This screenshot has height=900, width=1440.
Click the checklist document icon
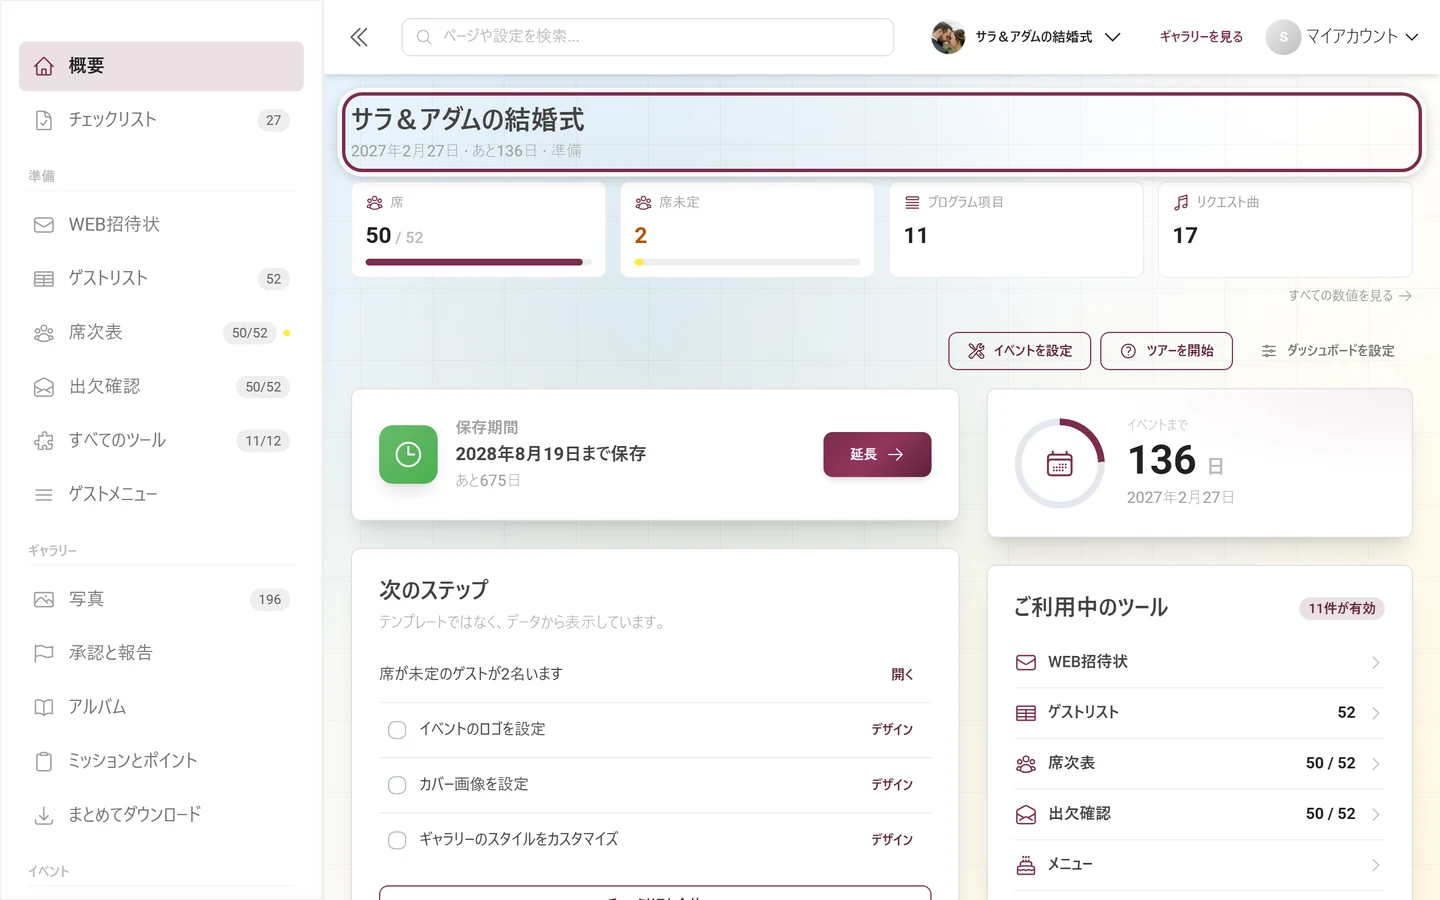point(44,120)
